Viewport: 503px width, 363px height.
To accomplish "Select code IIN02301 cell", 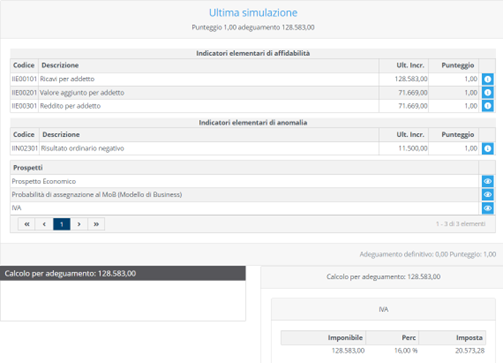I will pyautogui.click(x=25, y=148).
